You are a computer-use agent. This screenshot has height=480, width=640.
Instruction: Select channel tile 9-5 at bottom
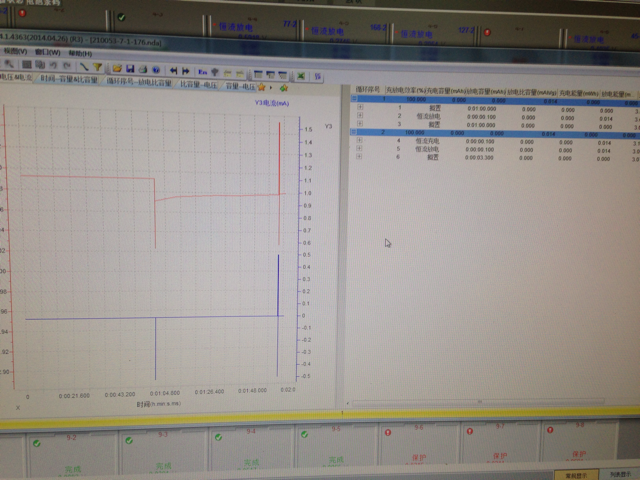(x=336, y=445)
